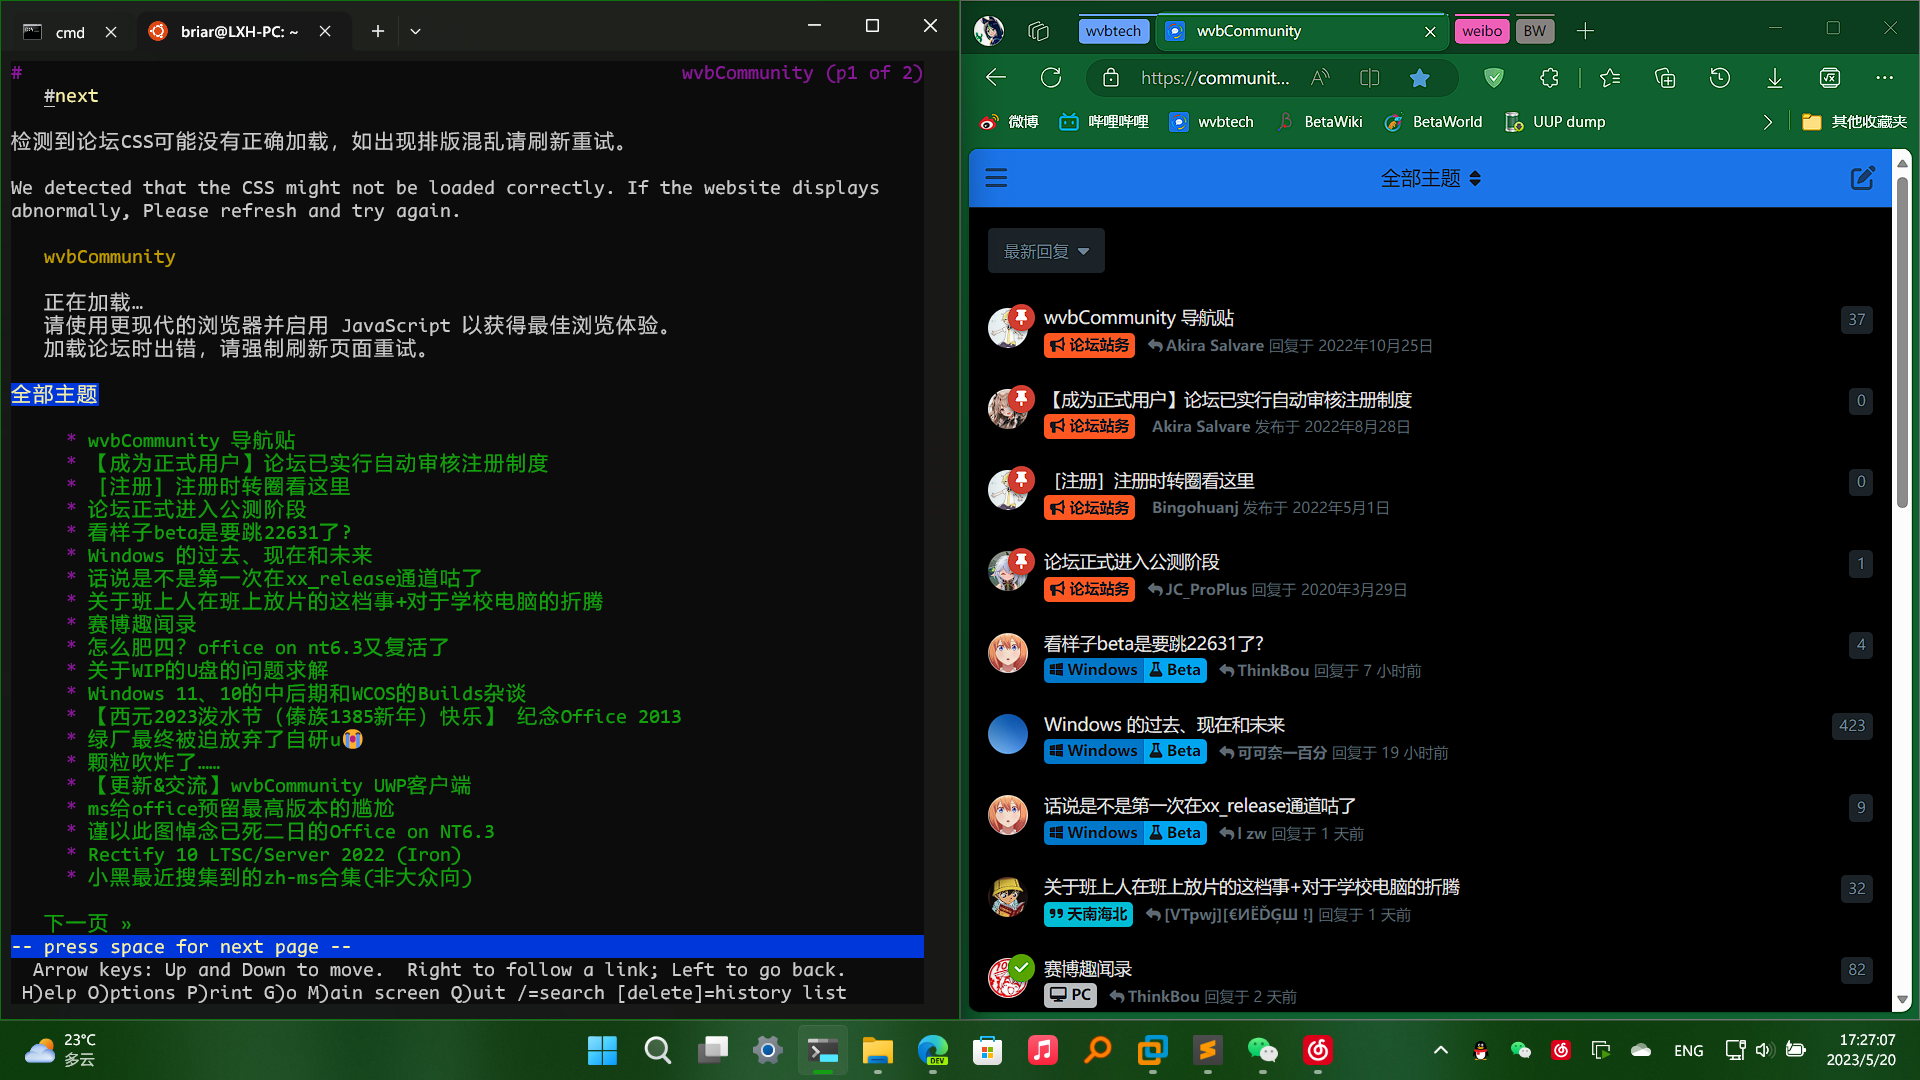Image resolution: width=1920 pixels, height=1080 pixels.
Task: Open the favorites list icon
Action: [x=1610, y=78]
